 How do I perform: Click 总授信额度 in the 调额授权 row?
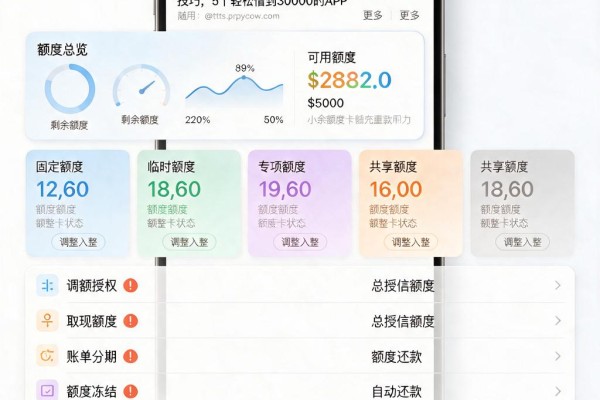pyautogui.click(x=403, y=286)
